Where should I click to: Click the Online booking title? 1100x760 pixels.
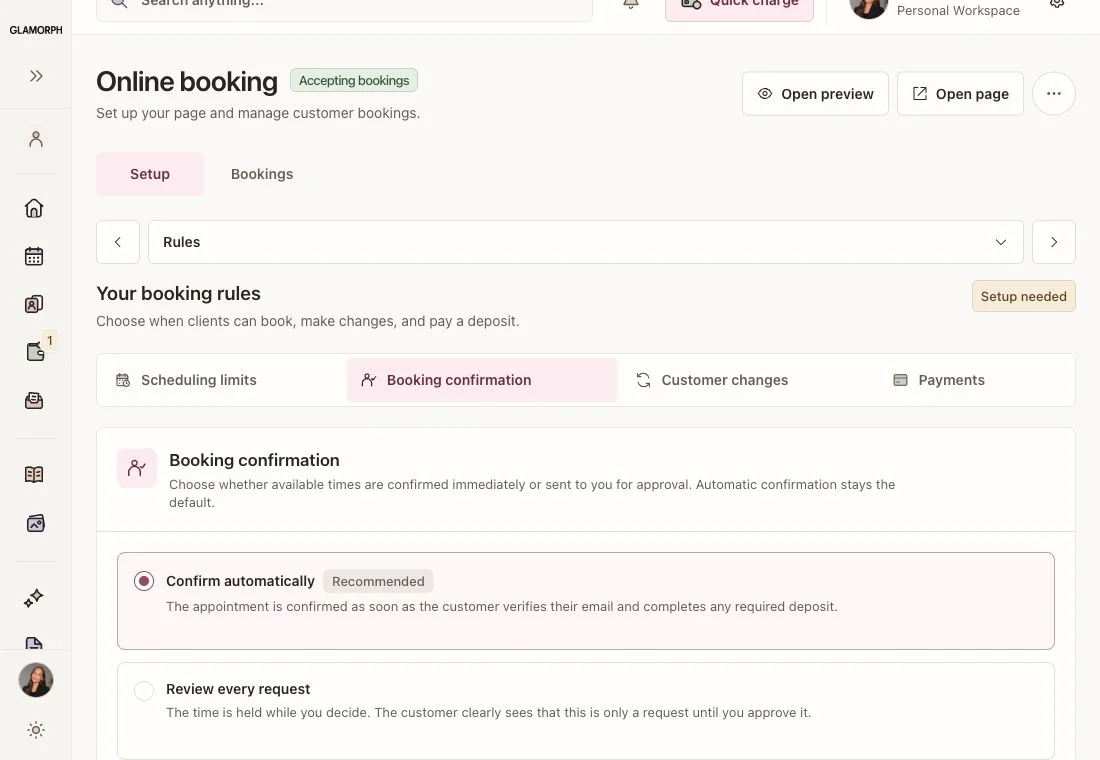[x=187, y=81]
